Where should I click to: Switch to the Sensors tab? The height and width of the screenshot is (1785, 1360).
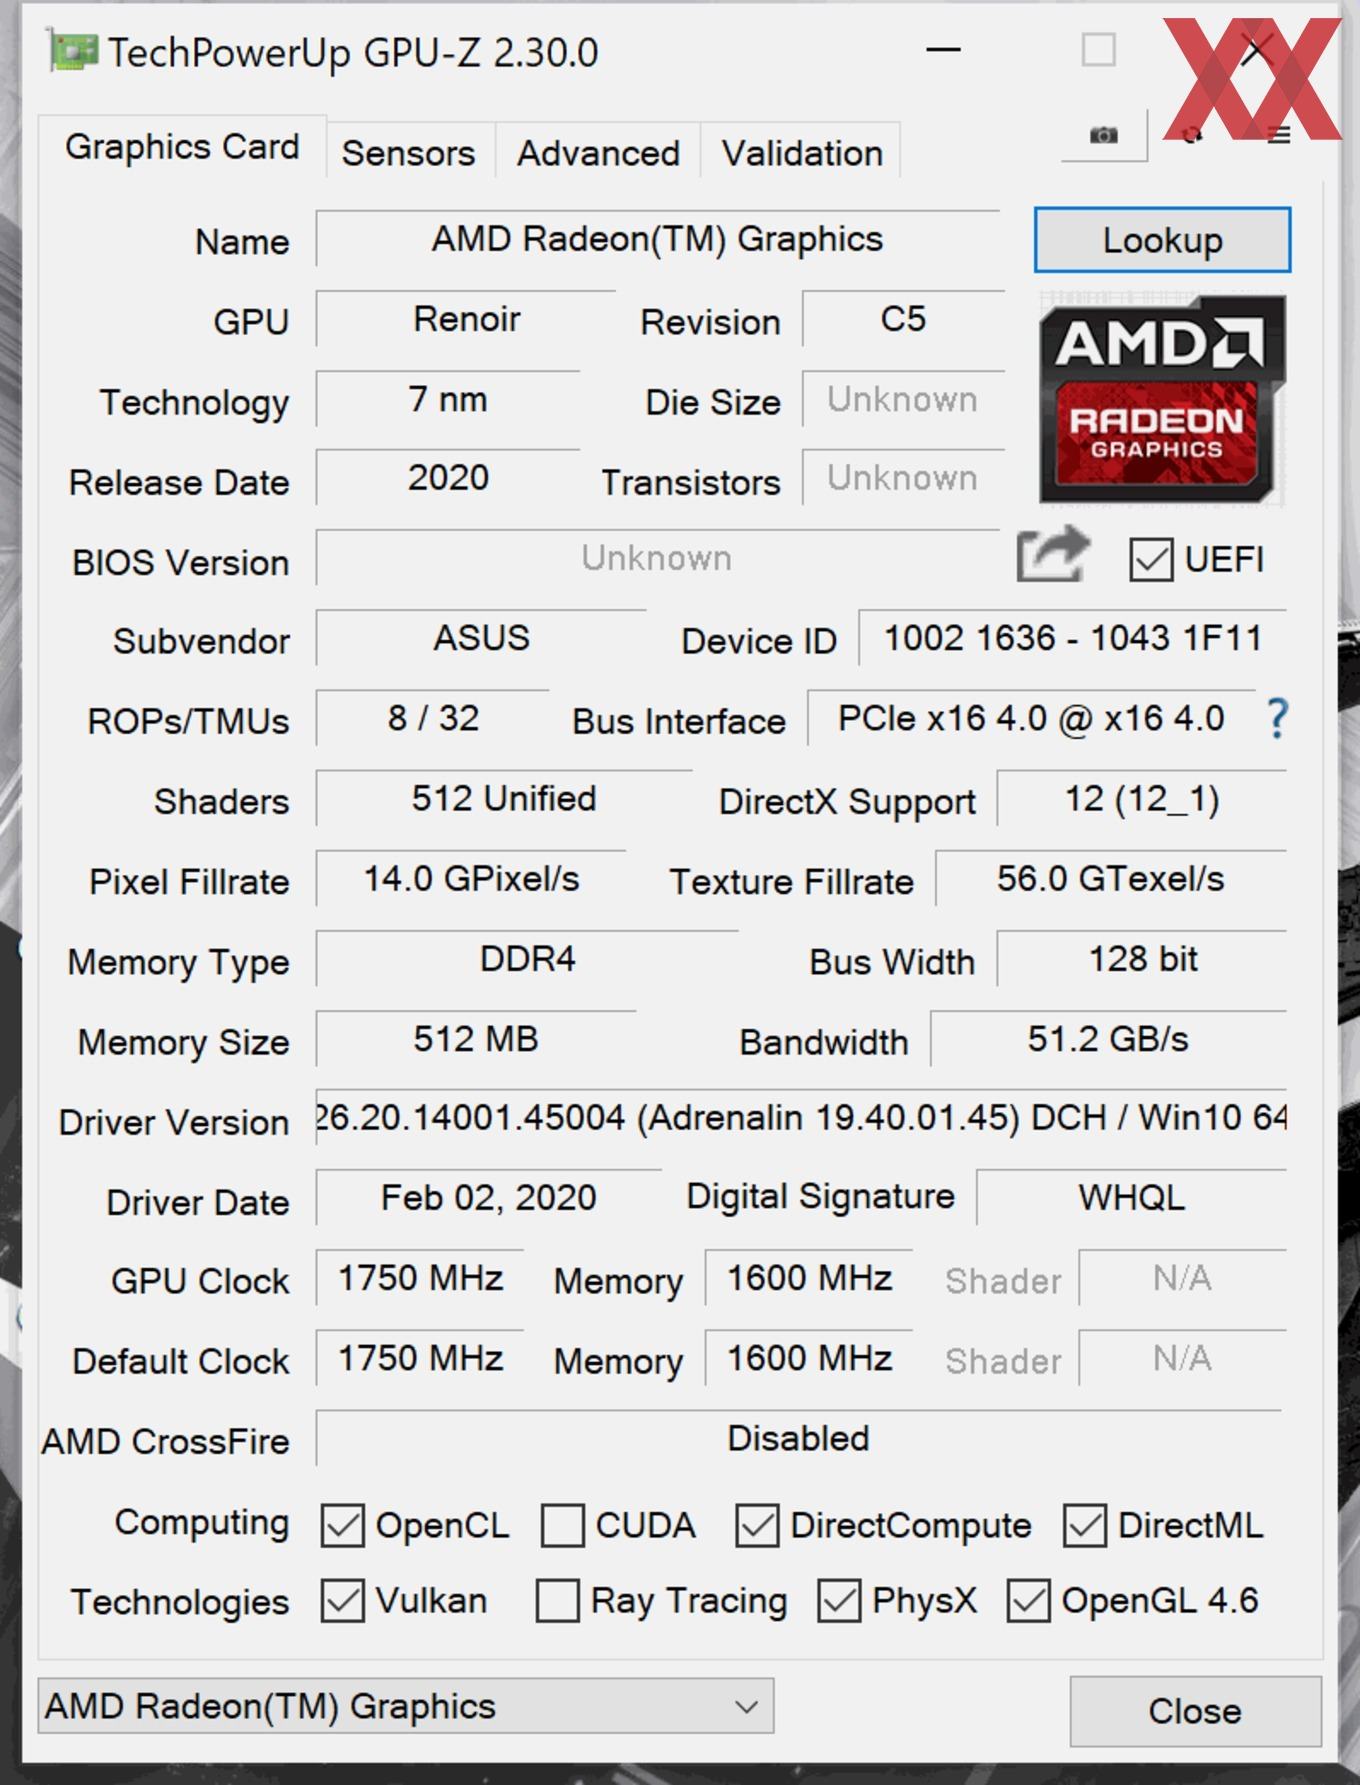tap(408, 153)
